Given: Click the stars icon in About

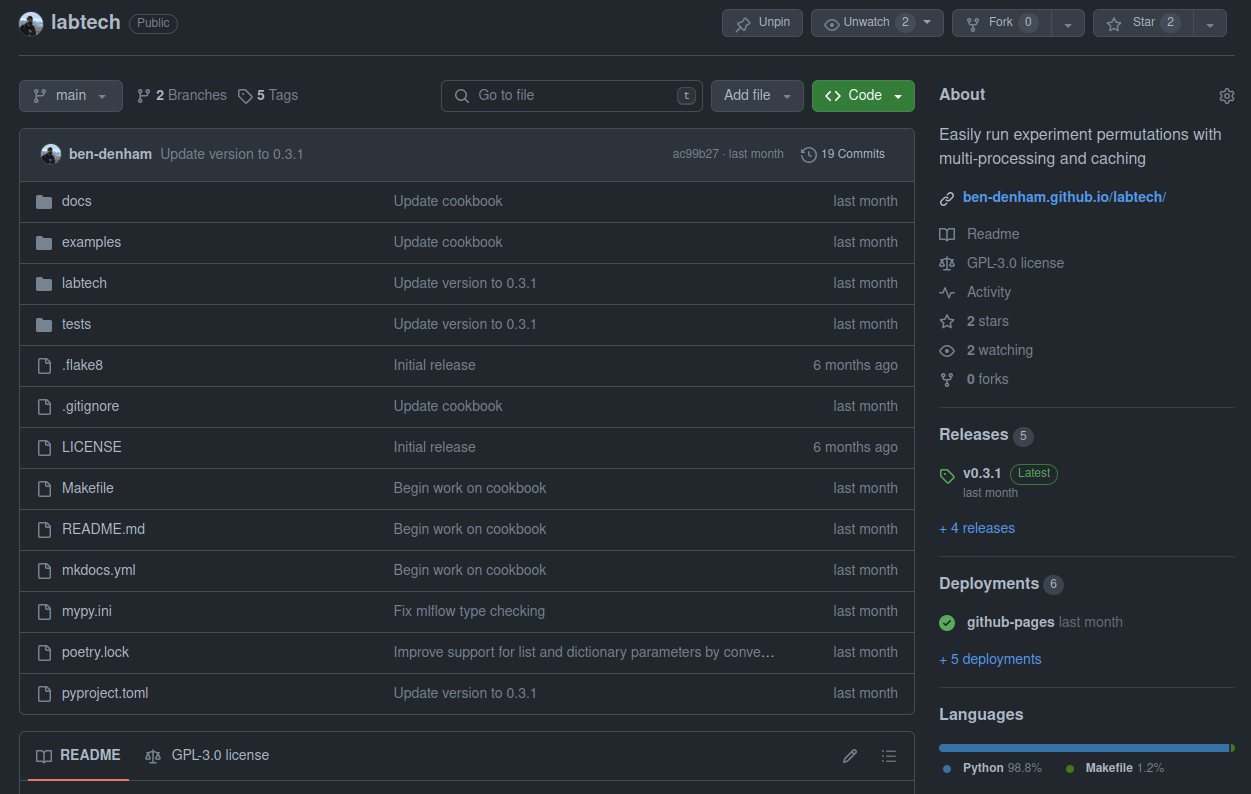Looking at the screenshot, I should pyautogui.click(x=947, y=322).
